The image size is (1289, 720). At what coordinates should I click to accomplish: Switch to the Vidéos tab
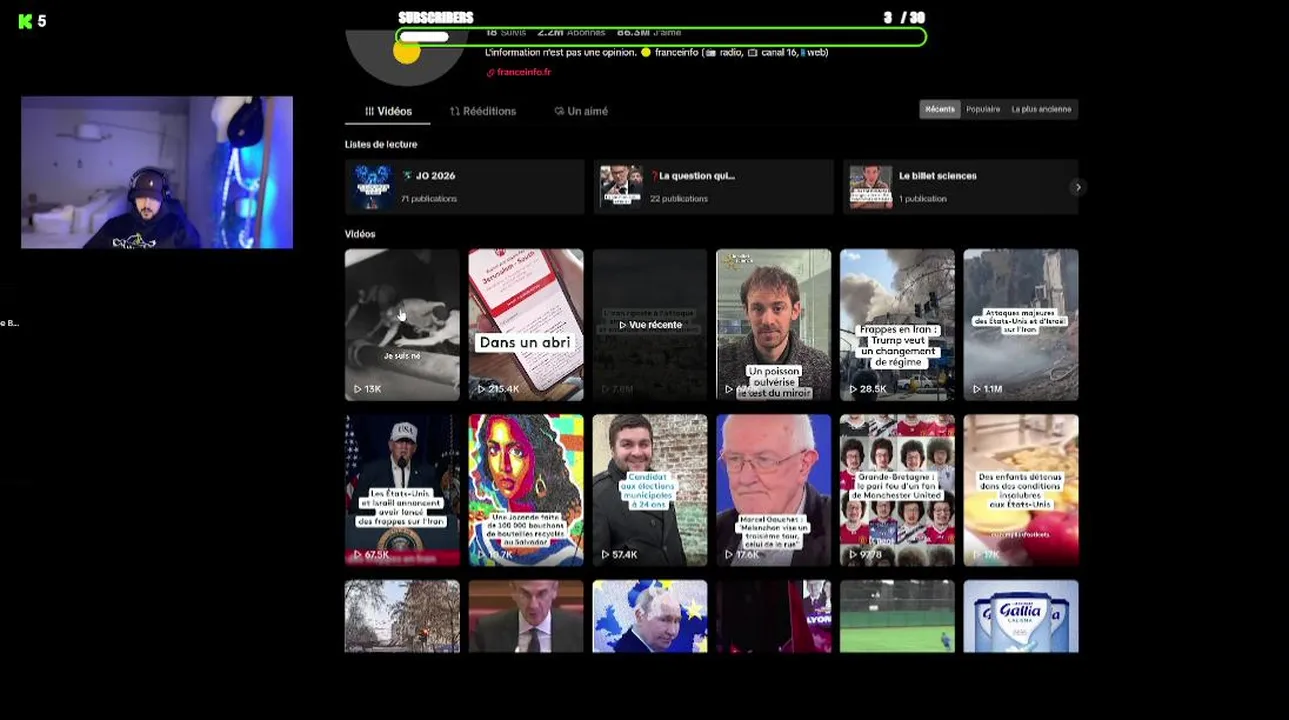point(388,111)
